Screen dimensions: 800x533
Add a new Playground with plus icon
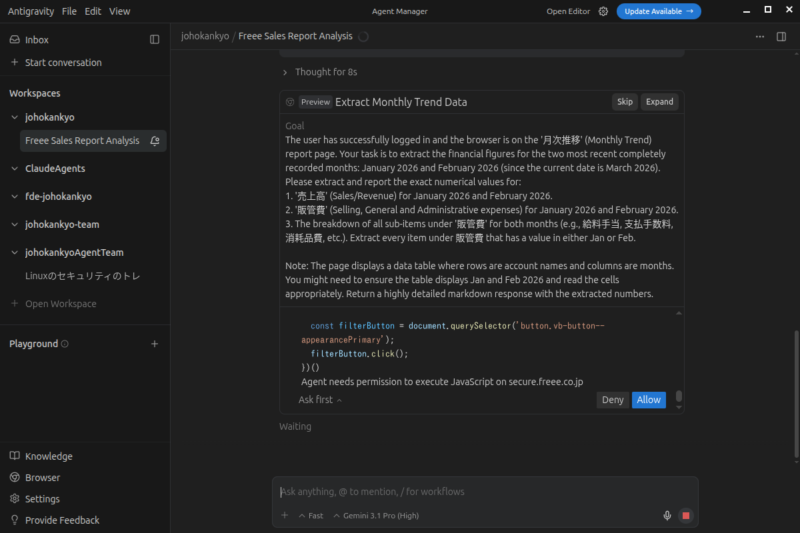point(154,344)
